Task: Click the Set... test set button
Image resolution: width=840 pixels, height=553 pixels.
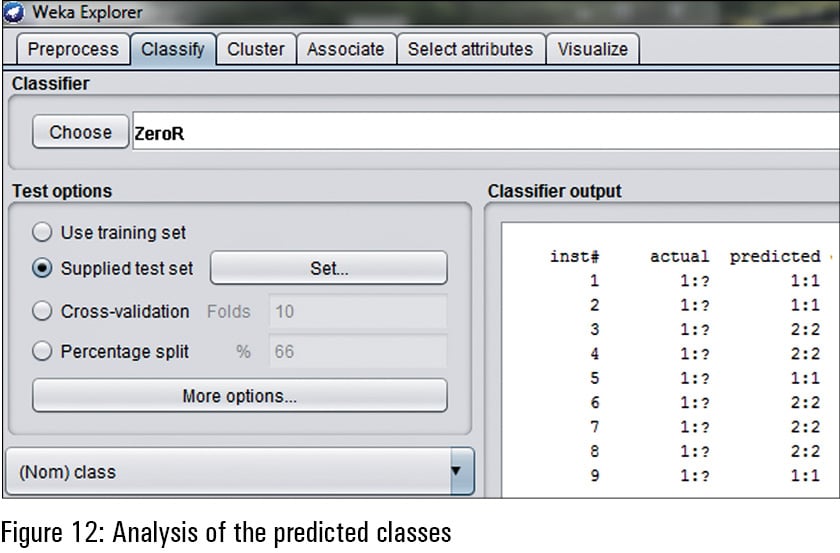Action: [328, 268]
